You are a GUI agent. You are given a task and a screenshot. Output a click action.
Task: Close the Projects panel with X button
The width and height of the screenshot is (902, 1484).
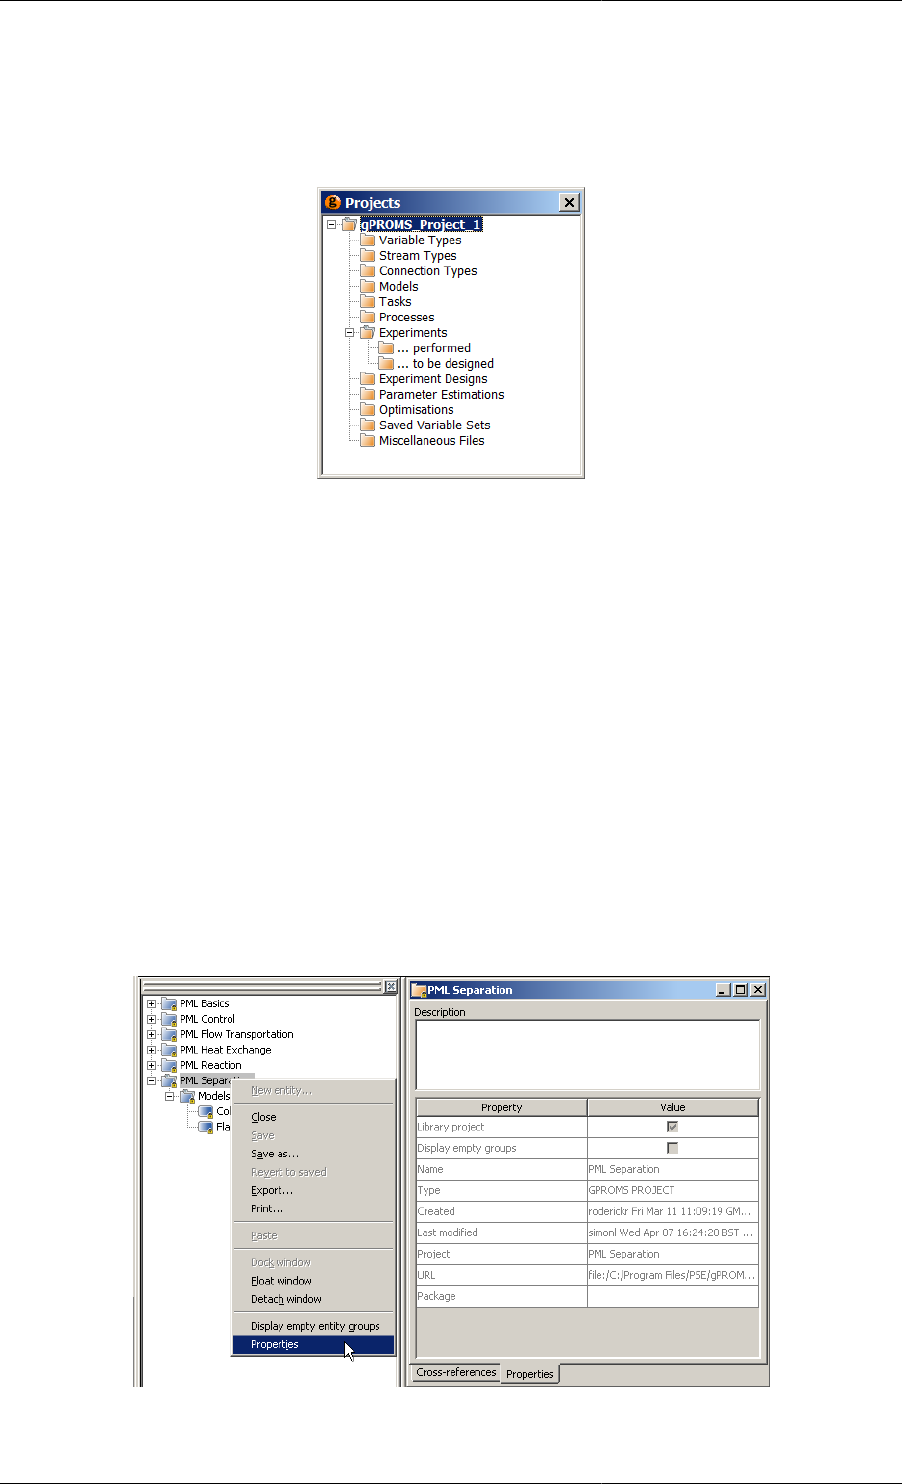[569, 203]
